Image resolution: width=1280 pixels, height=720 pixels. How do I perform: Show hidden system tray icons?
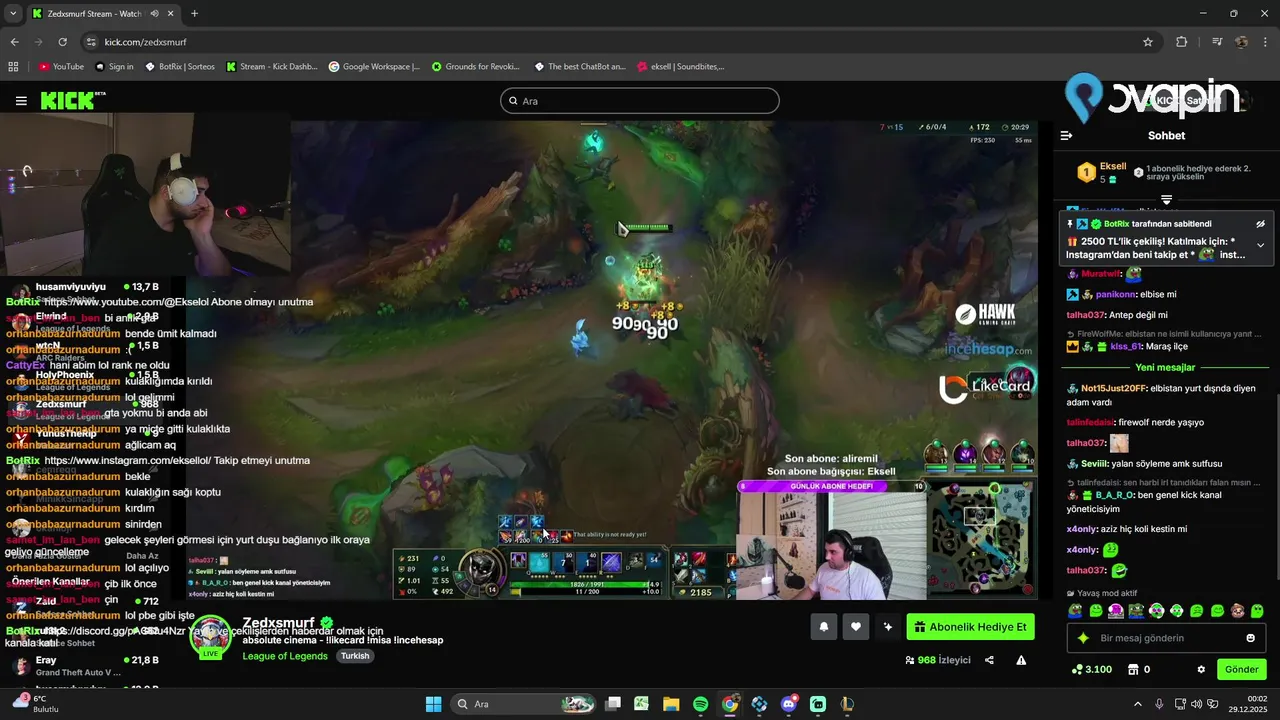pyautogui.click(x=1138, y=704)
